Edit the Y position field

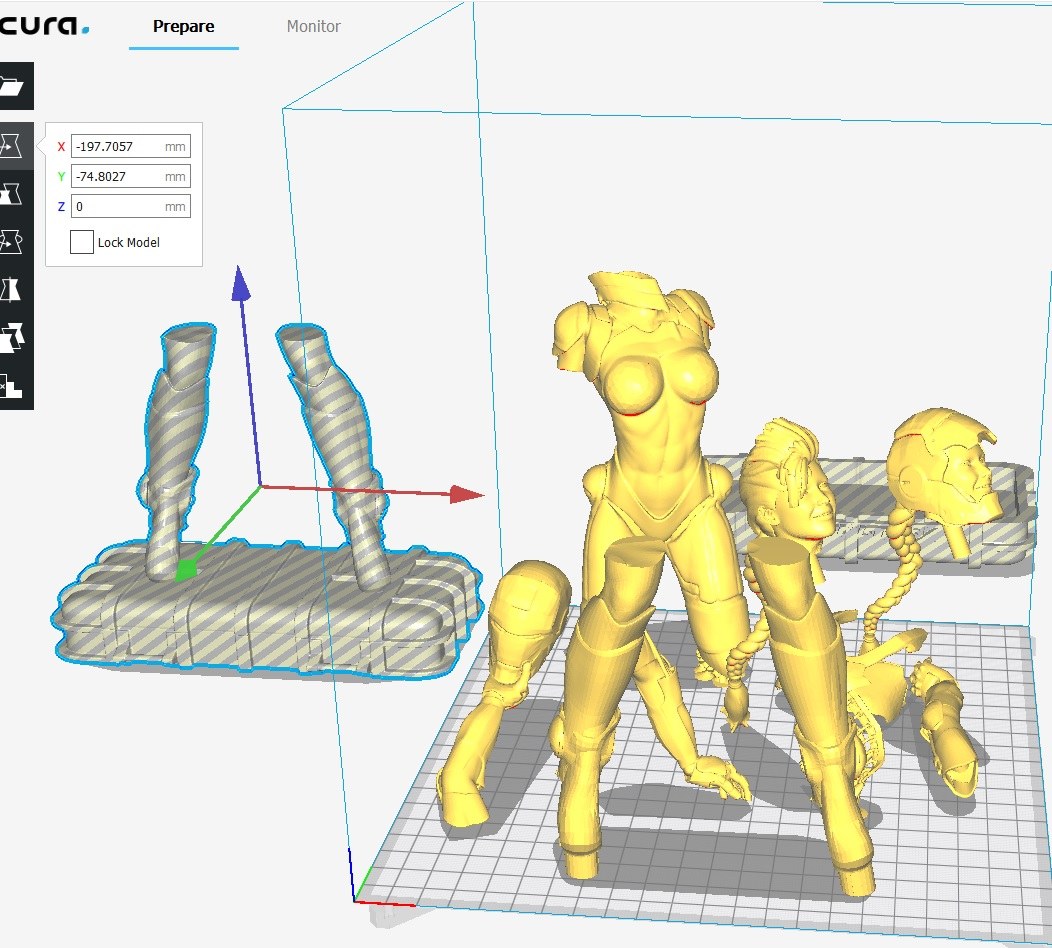[130, 176]
